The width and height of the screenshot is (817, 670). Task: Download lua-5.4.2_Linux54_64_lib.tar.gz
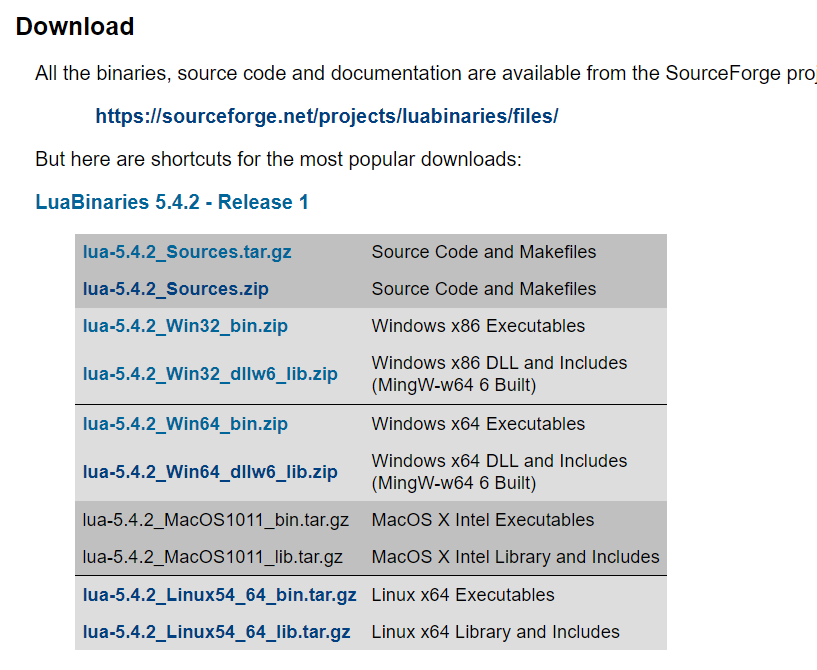coord(216,632)
